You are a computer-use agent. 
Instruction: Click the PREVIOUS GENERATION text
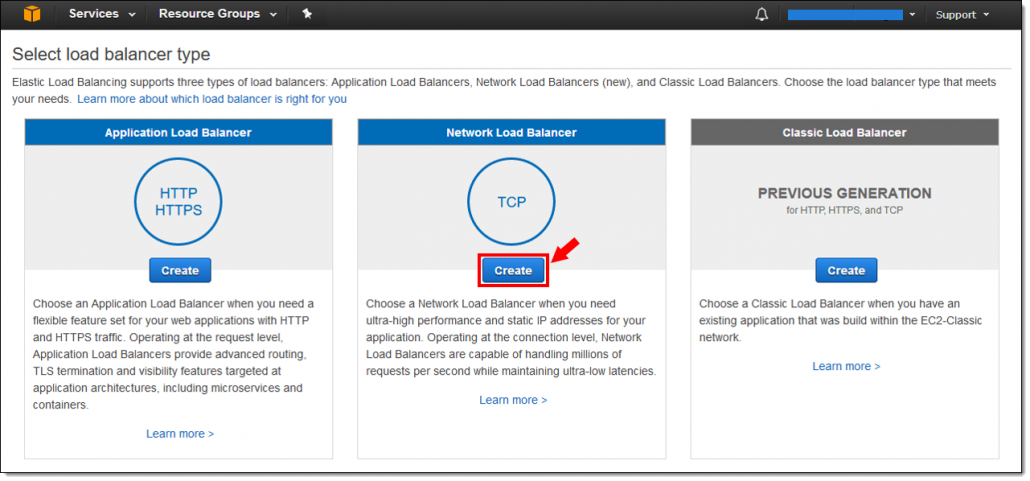point(845,193)
